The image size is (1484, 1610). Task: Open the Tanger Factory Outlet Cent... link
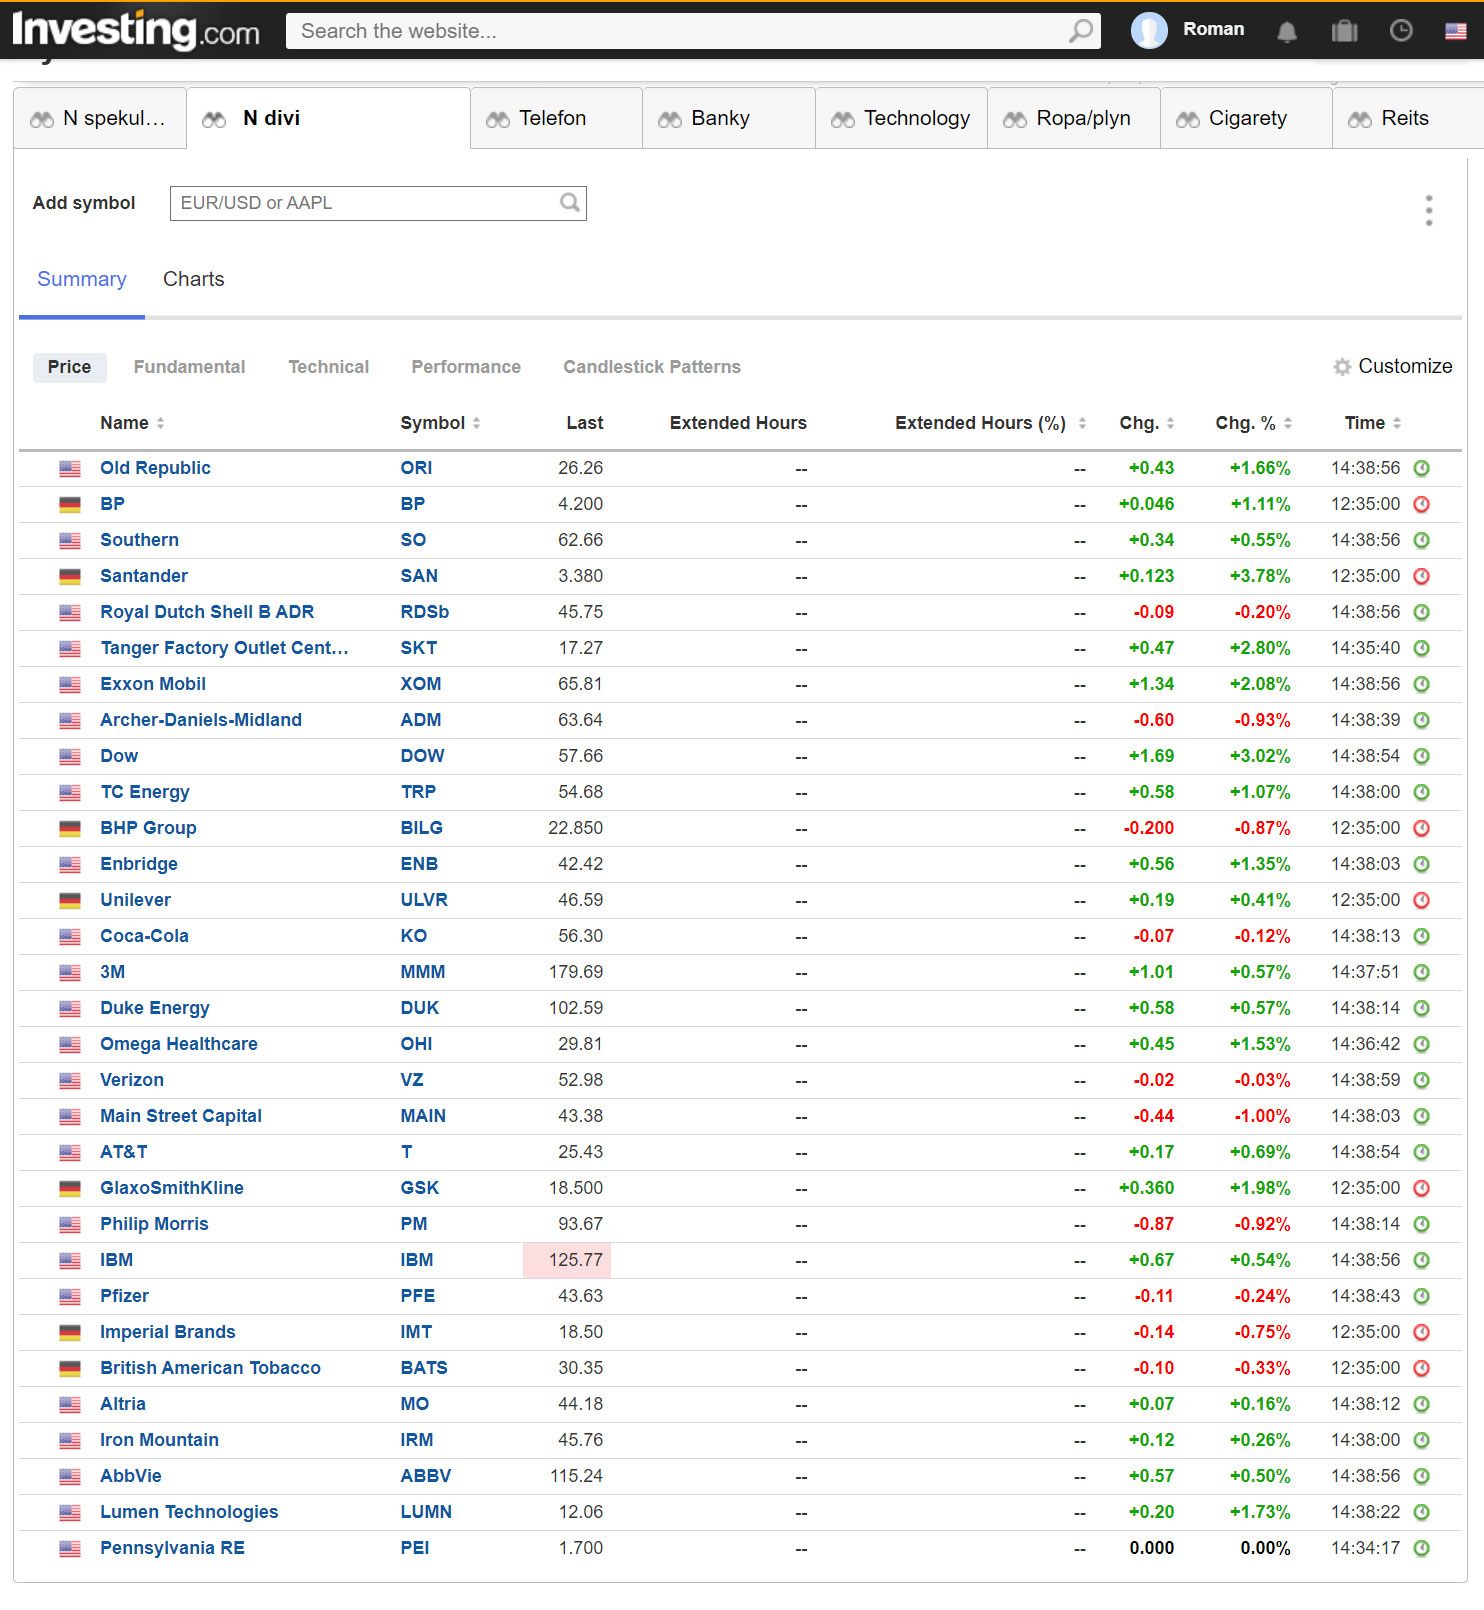pyautogui.click(x=224, y=648)
